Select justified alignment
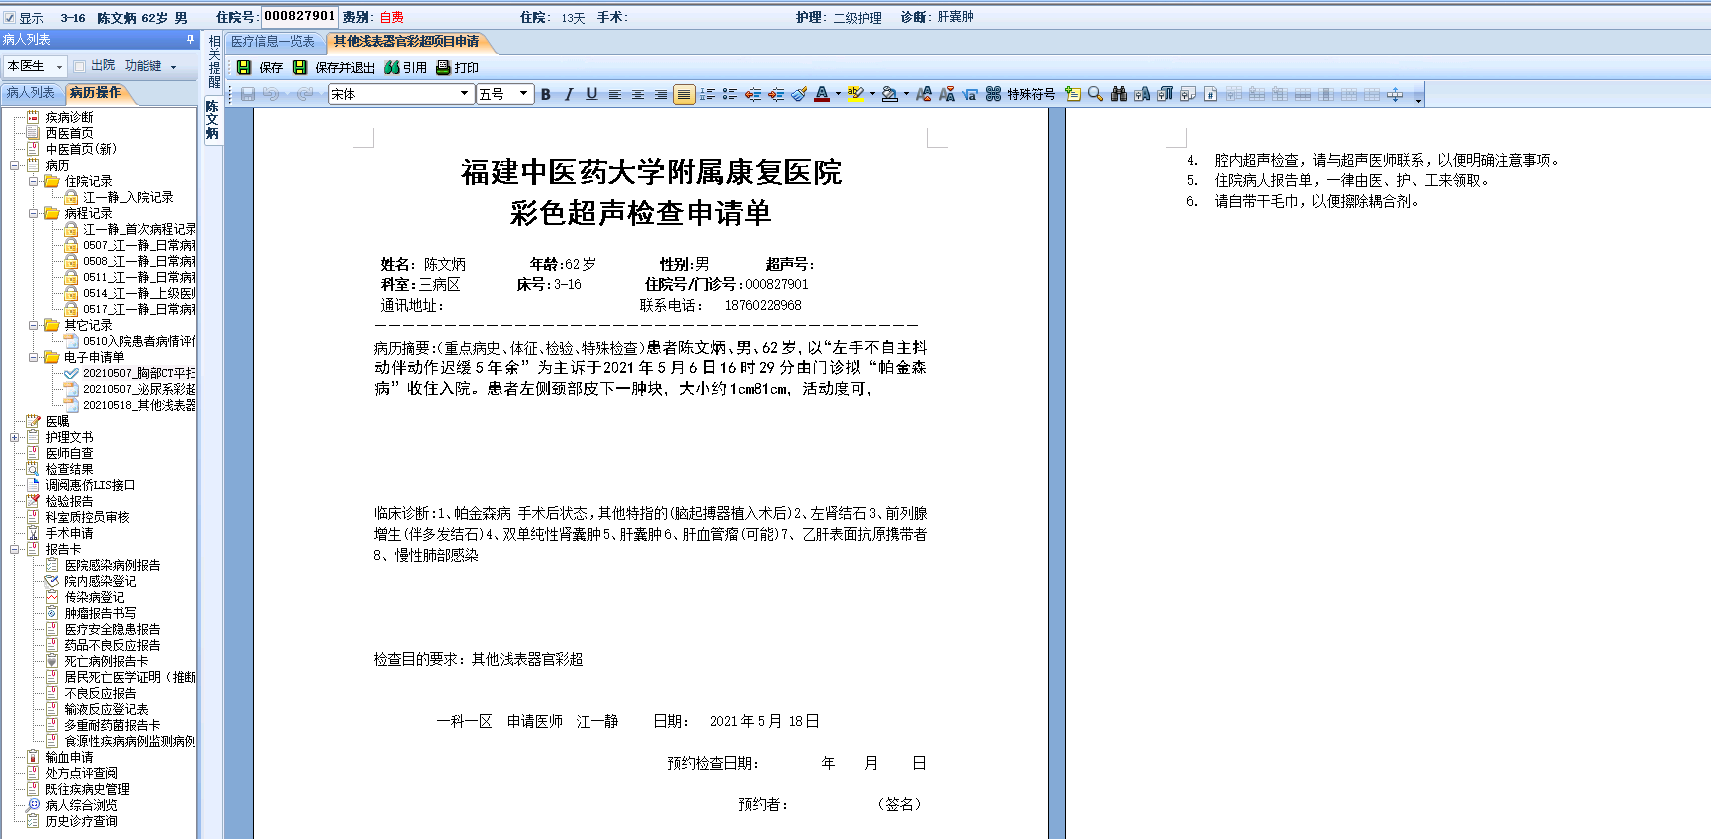 click(684, 94)
